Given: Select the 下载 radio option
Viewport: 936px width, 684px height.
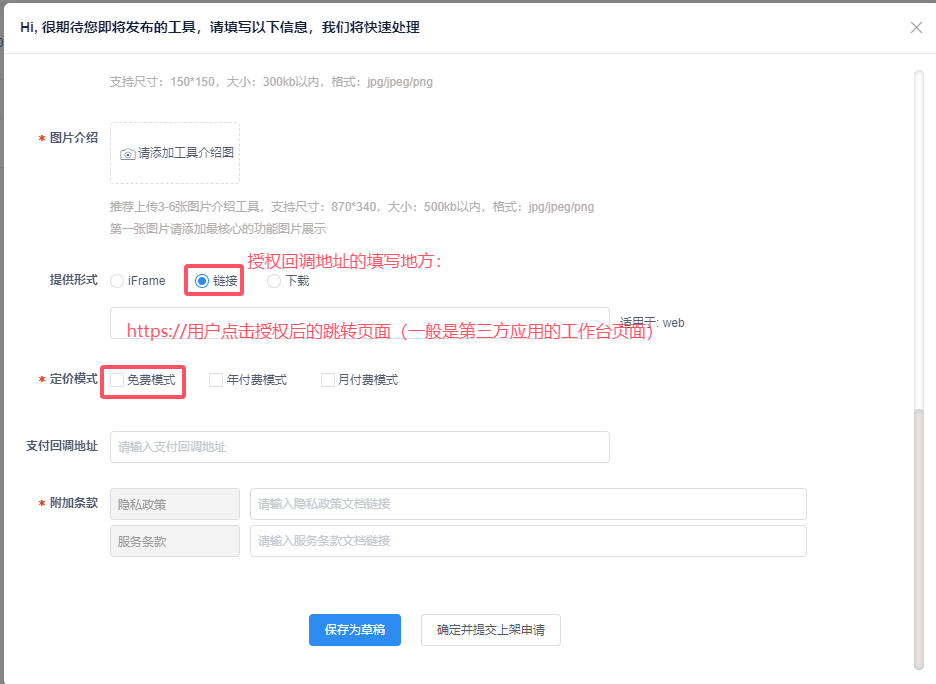Looking at the screenshot, I should [274, 281].
